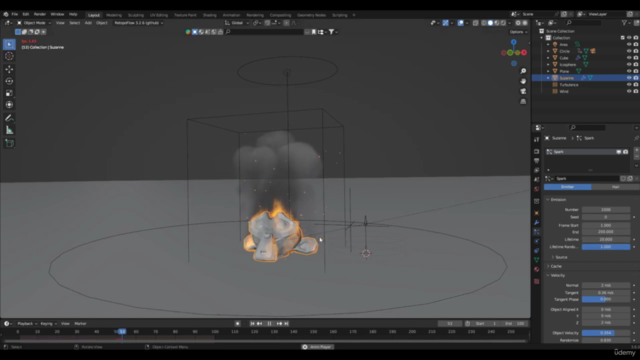Open the viewport Add menu

[x=88, y=23]
